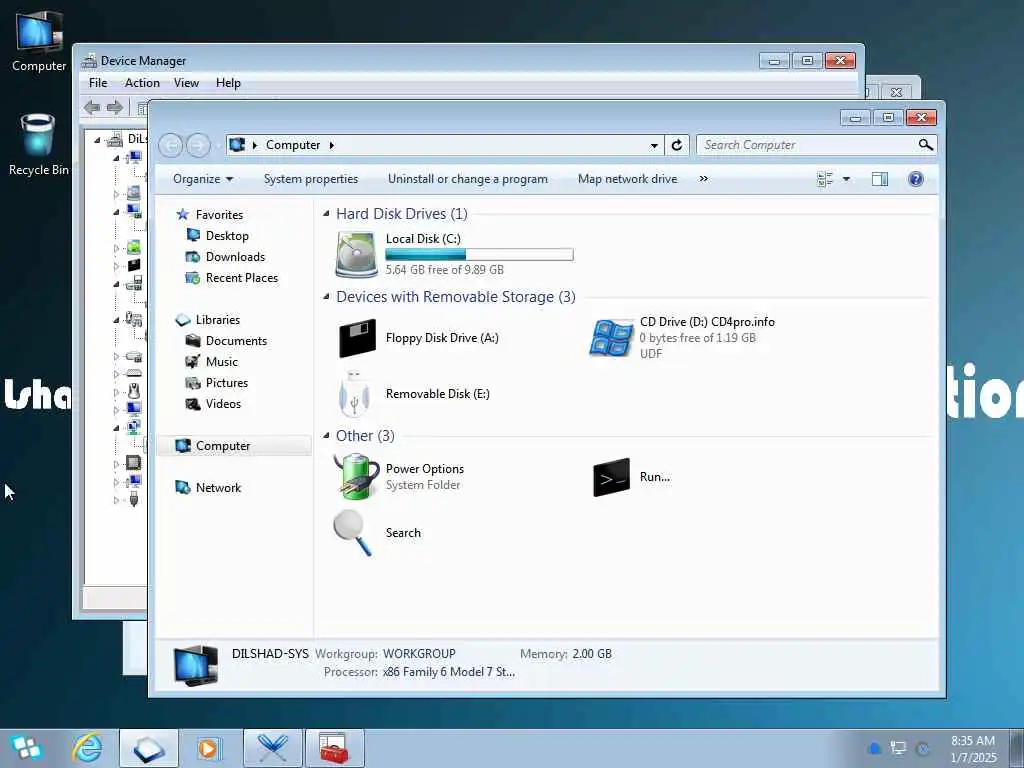Viewport: 1024px width, 768px height.
Task: Toggle the preview pane button
Action: pos(880,179)
